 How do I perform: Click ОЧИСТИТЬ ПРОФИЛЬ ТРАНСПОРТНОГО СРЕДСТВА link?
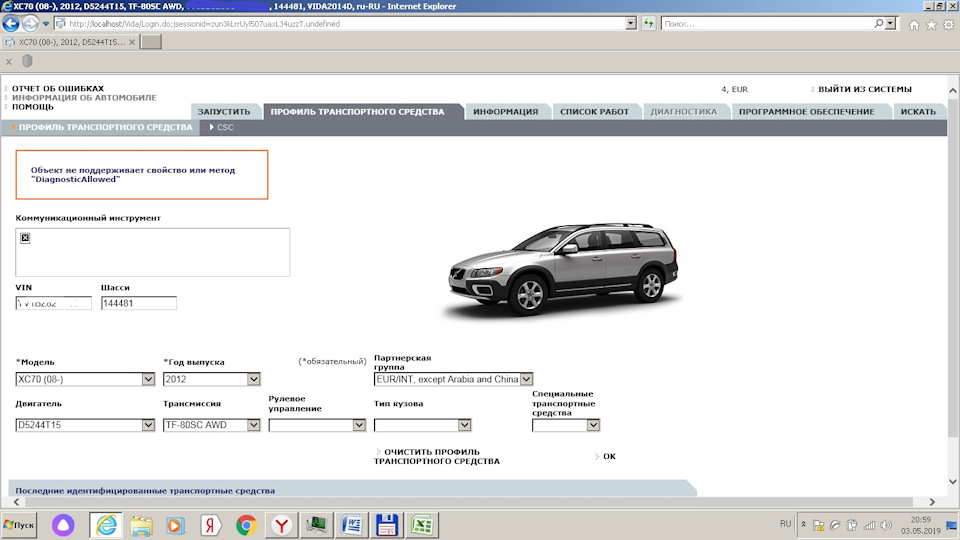437,456
